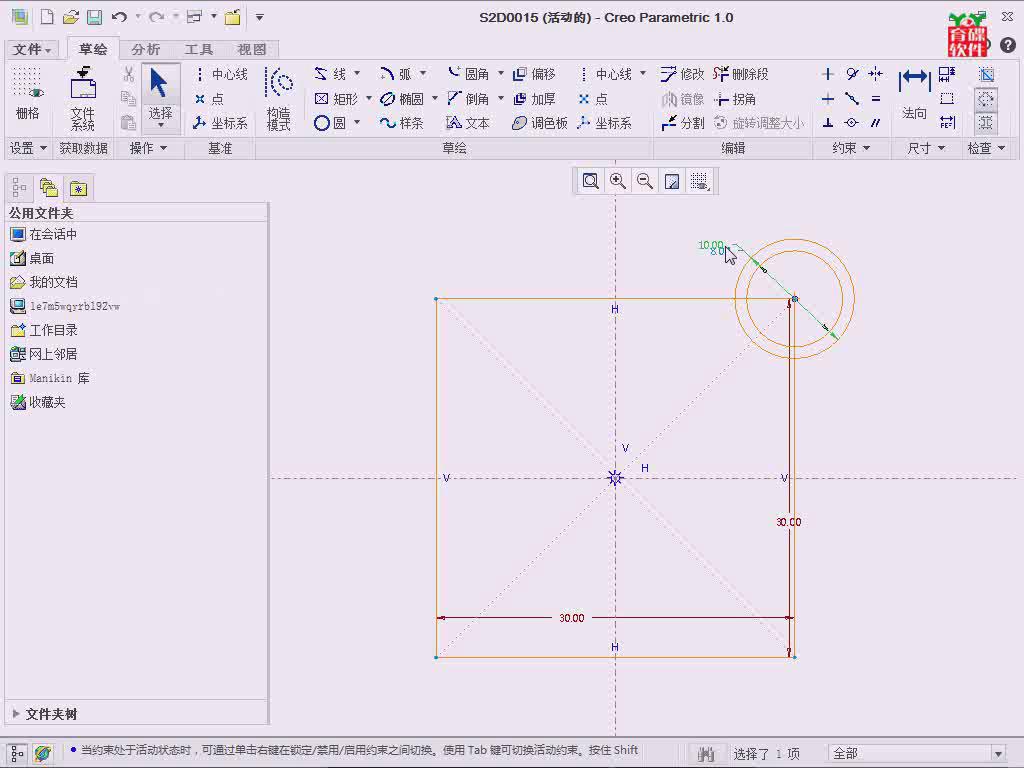Open the favorites navigator tab
The image size is (1024, 768).
78,189
